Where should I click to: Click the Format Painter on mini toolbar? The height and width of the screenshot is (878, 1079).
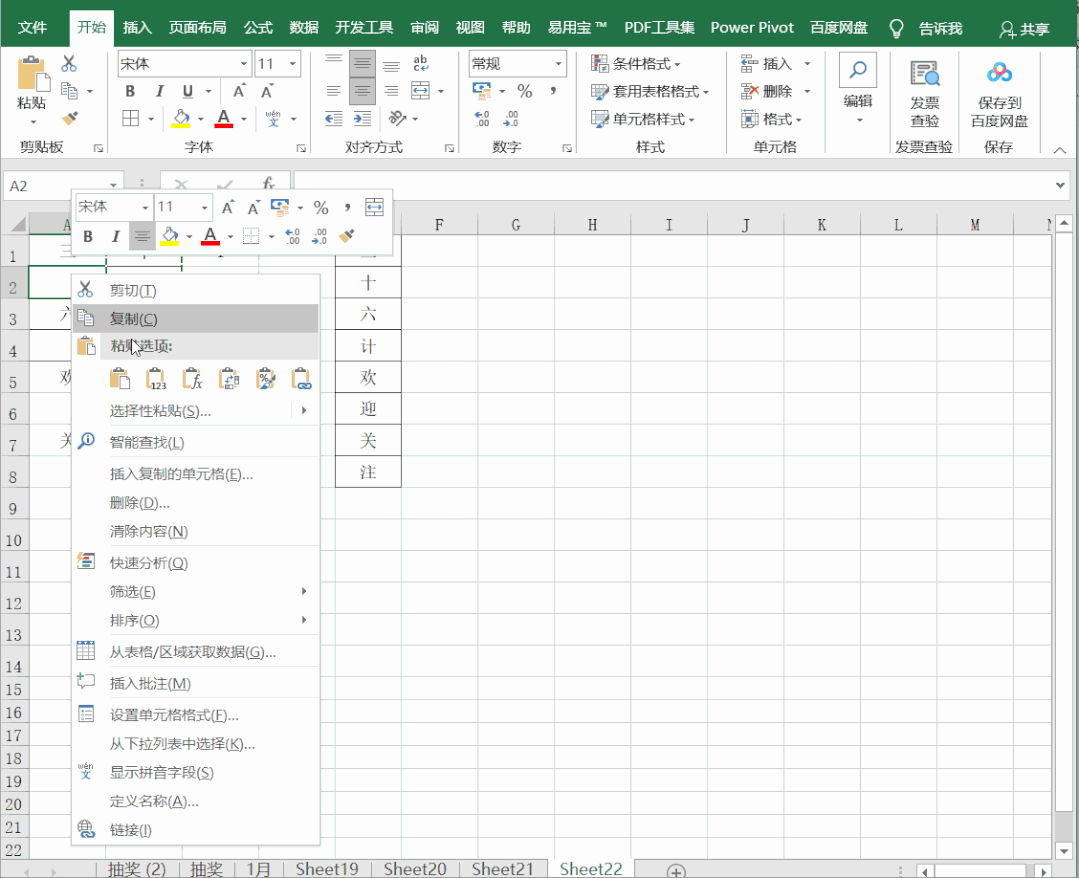(x=347, y=237)
